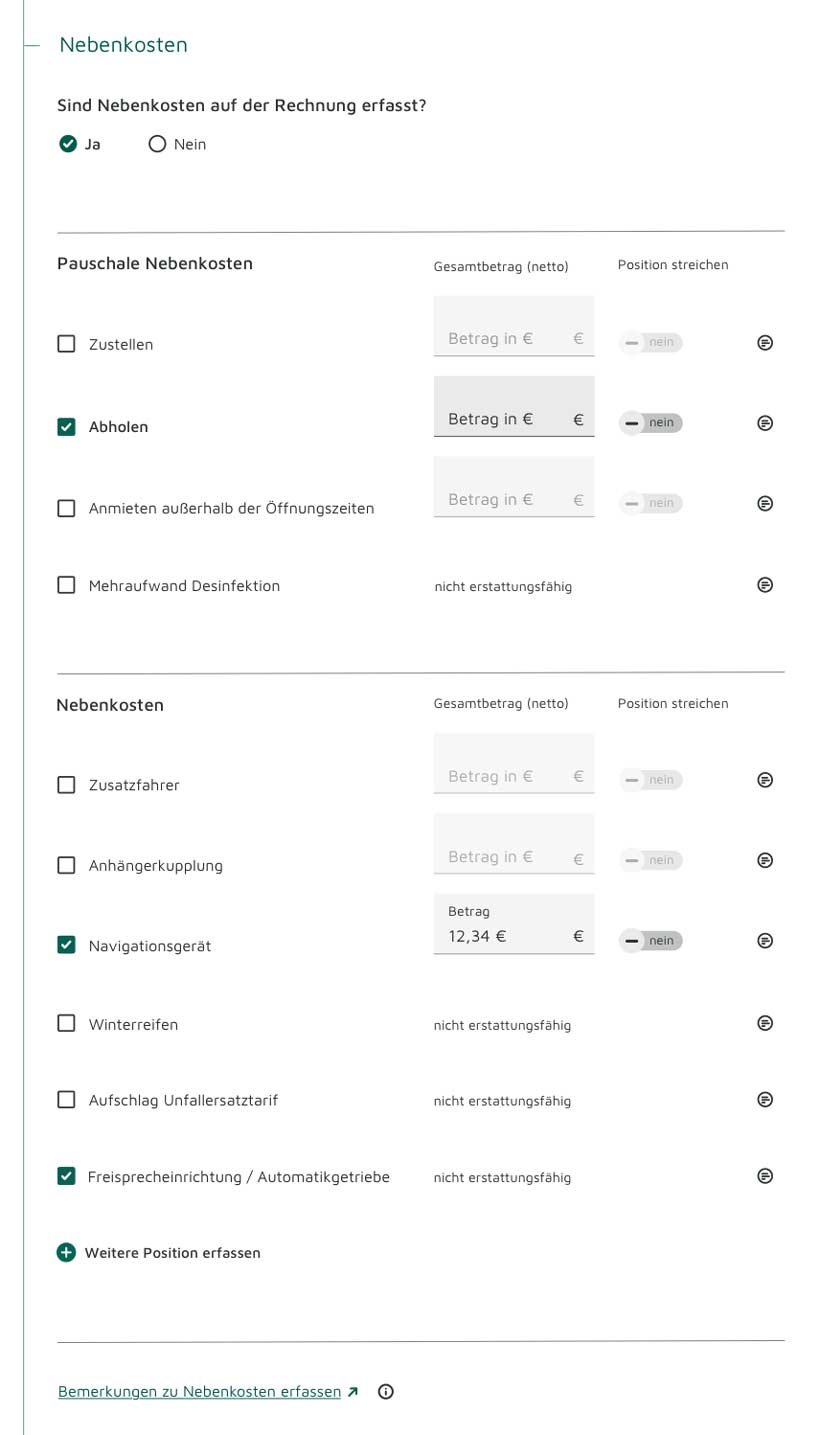The height and width of the screenshot is (1435, 820).
Task: Open comment icon for Abholen row
Action: pos(765,423)
